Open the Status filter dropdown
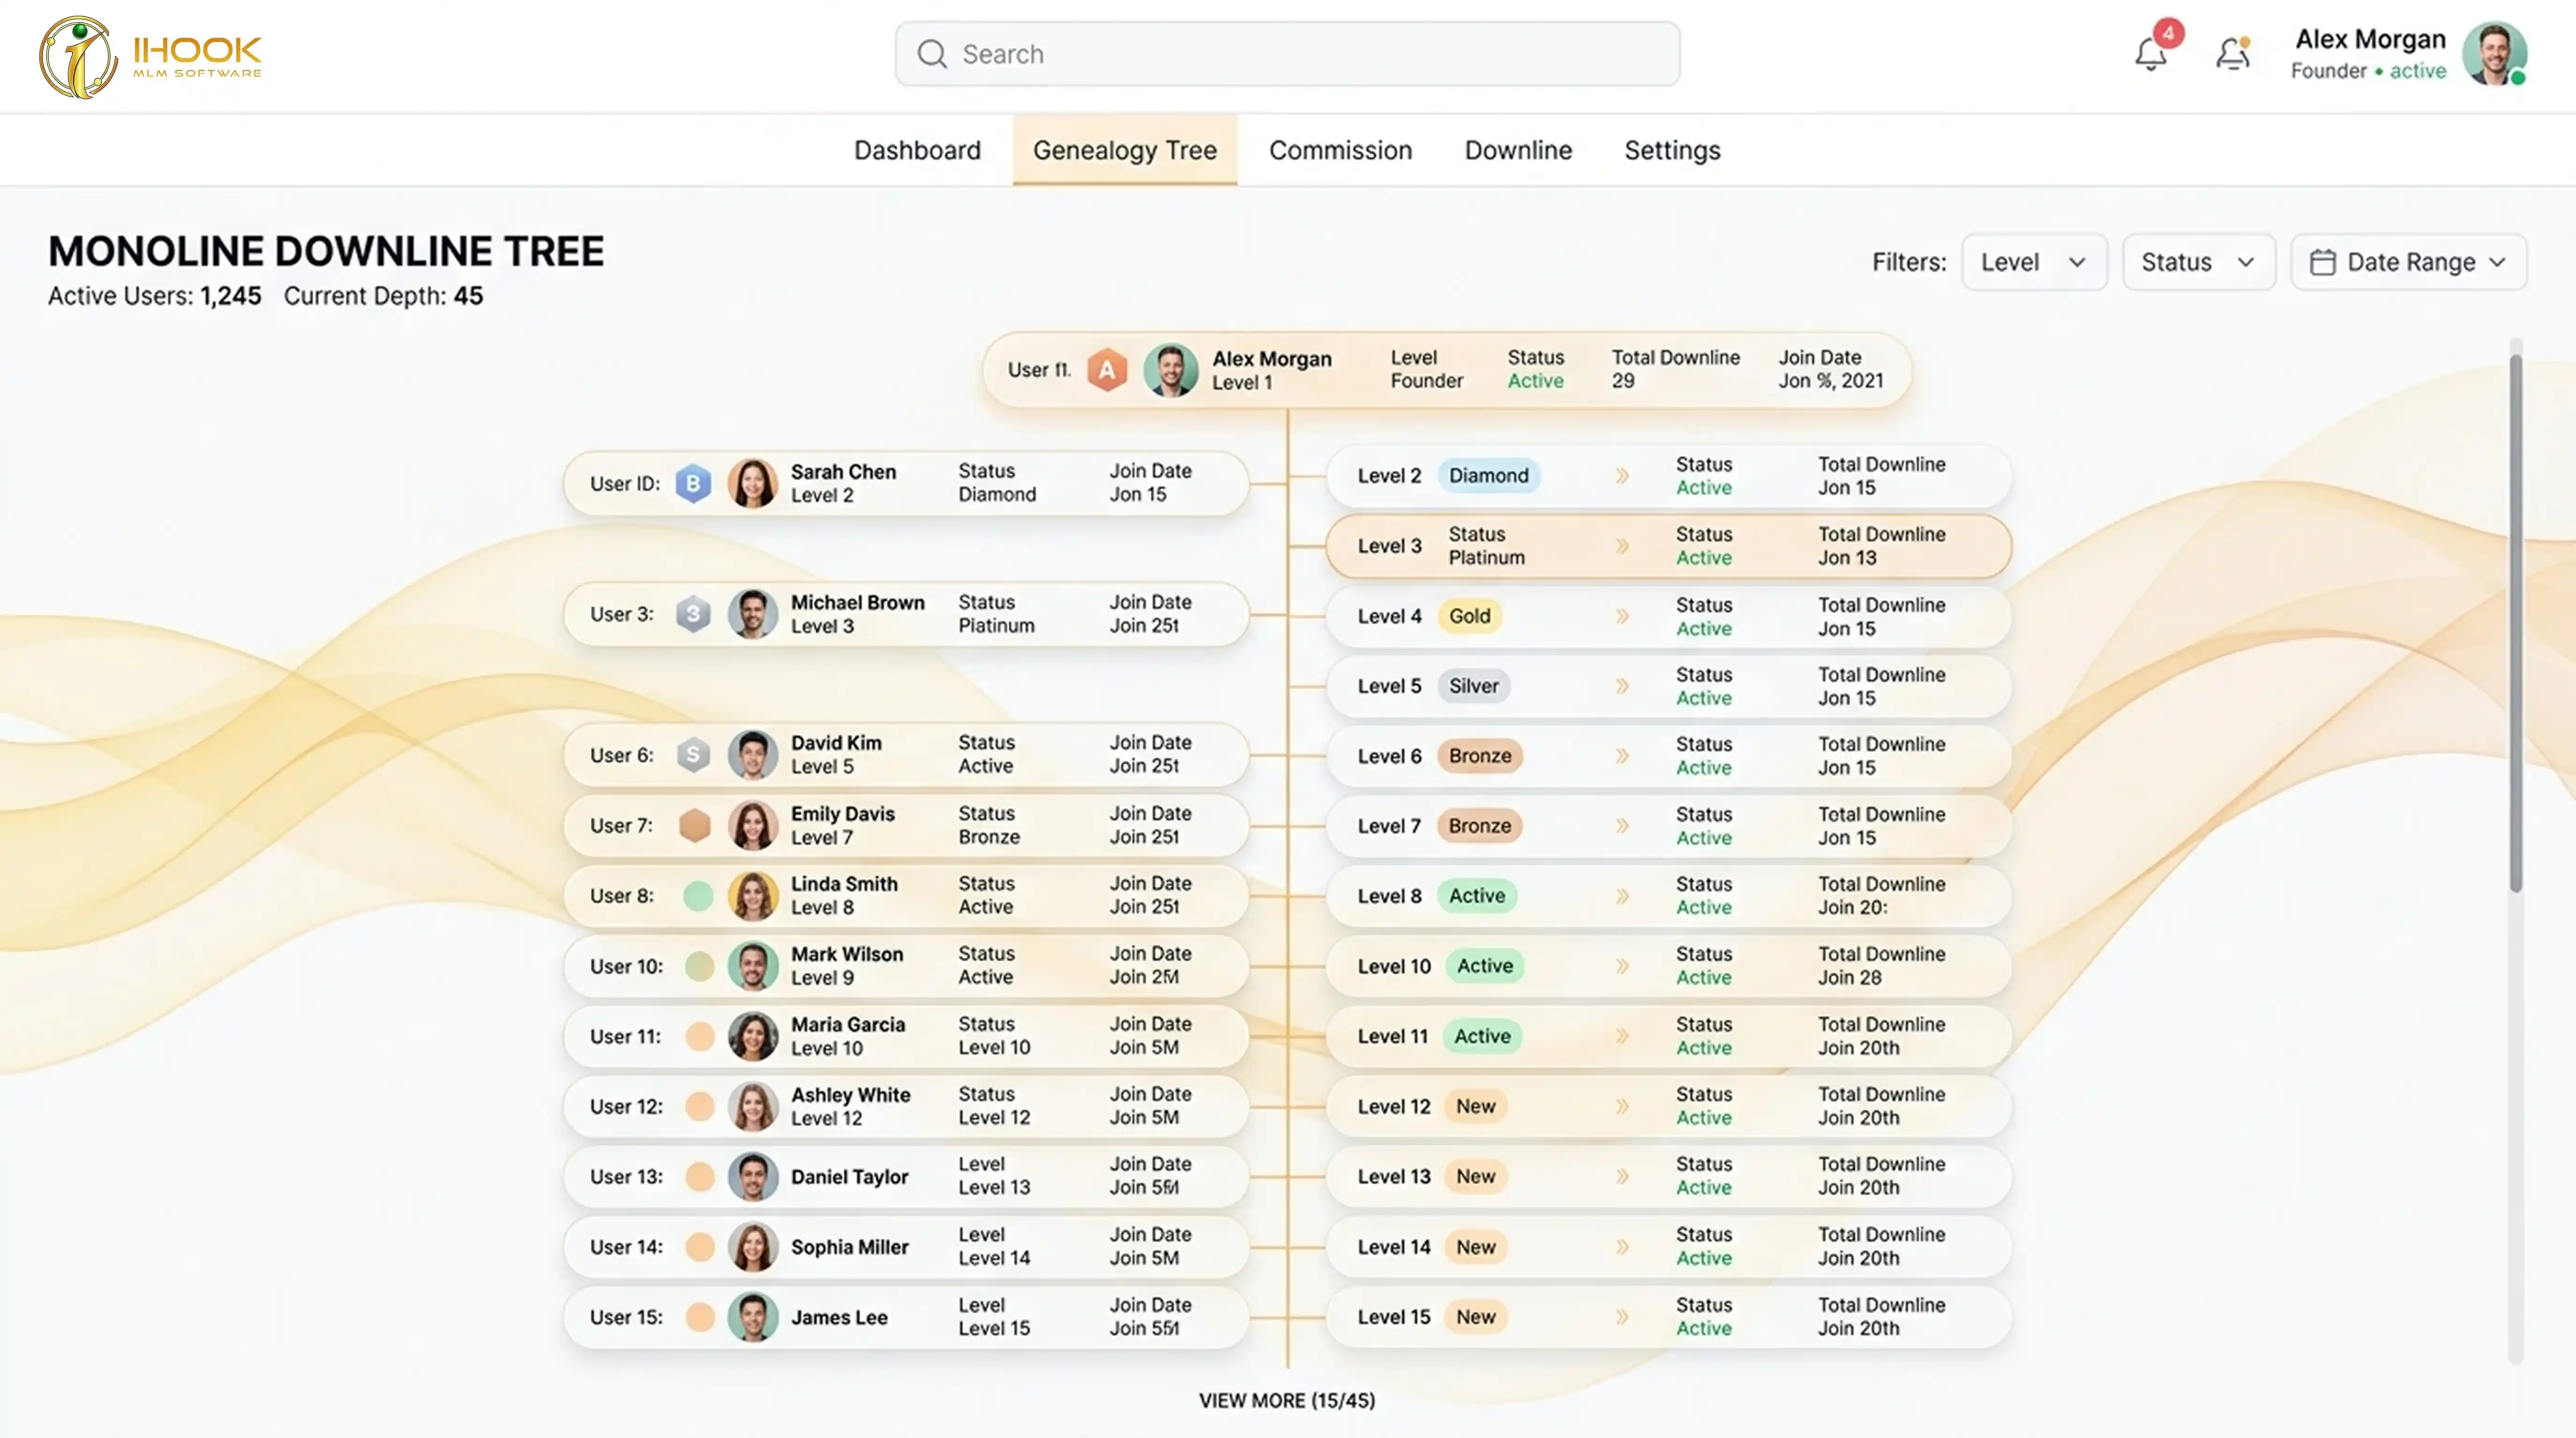This screenshot has height=1438, width=2576. 2199,262
